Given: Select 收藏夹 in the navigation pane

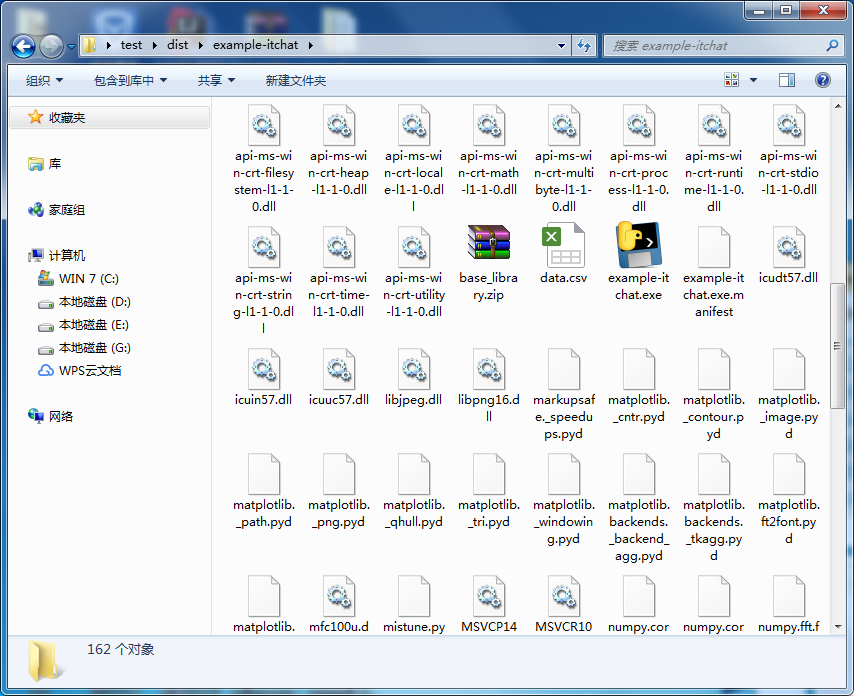Looking at the screenshot, I should coord(110,118).
